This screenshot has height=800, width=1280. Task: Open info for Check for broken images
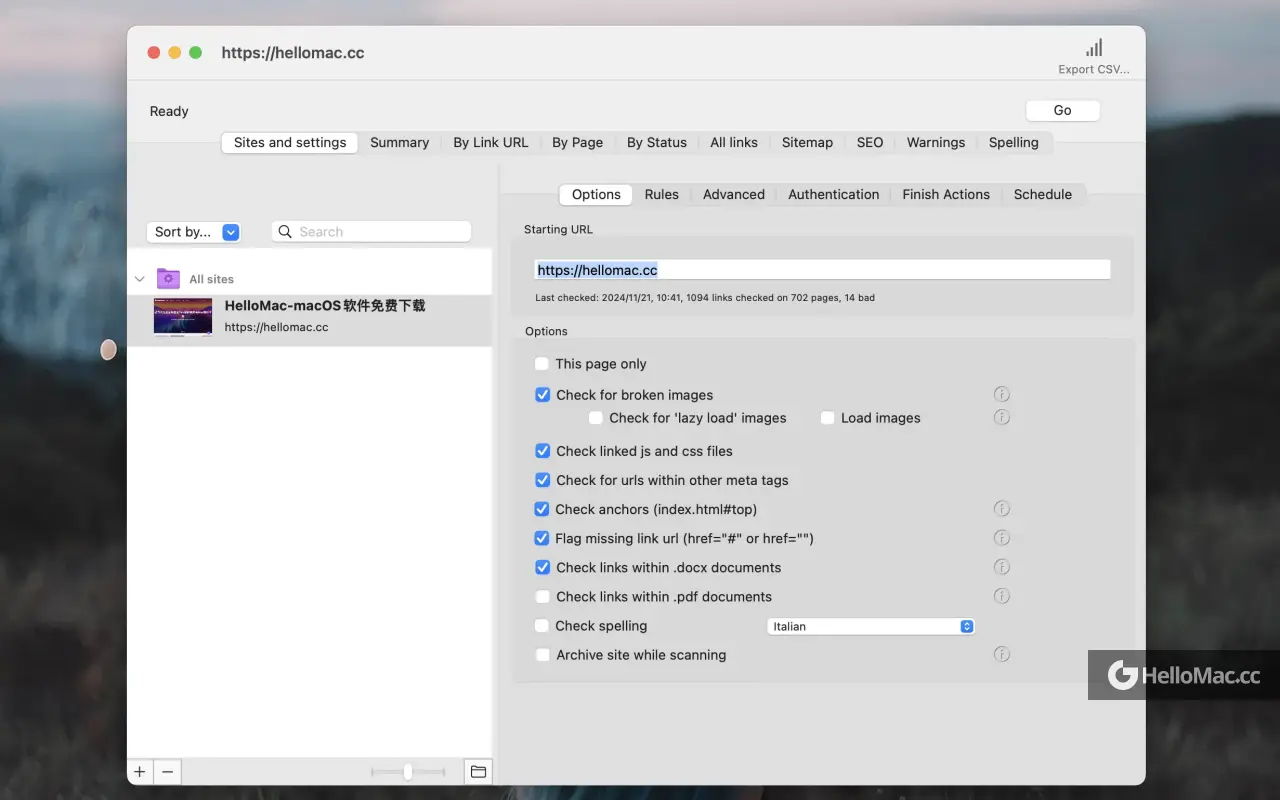1002,394
